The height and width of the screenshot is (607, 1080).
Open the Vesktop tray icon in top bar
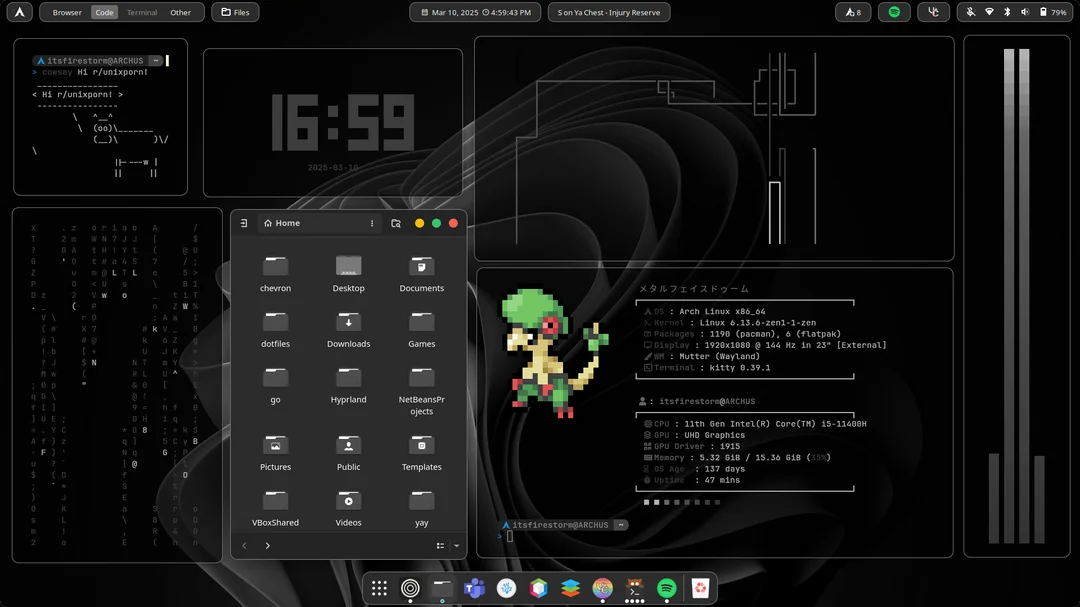point(933,12)
